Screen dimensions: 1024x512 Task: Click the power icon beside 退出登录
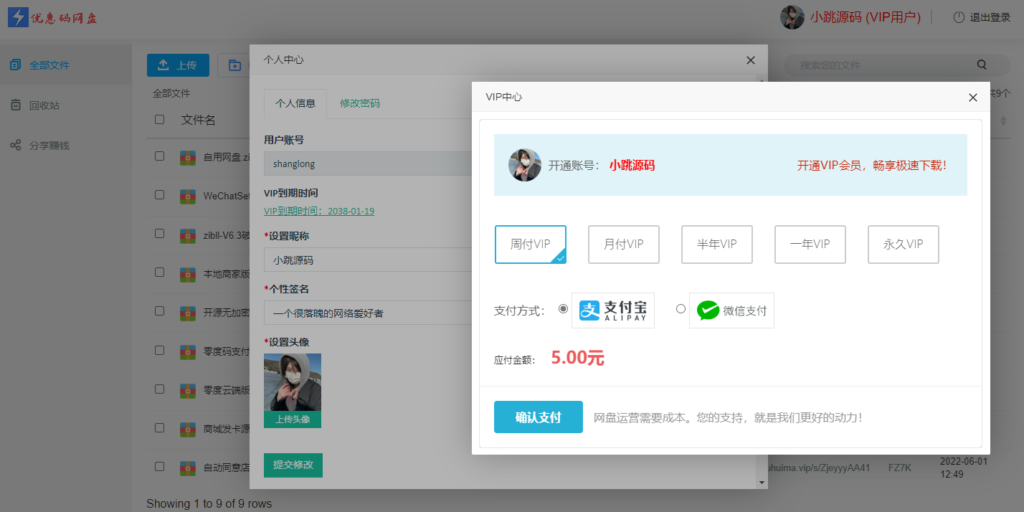959,18
